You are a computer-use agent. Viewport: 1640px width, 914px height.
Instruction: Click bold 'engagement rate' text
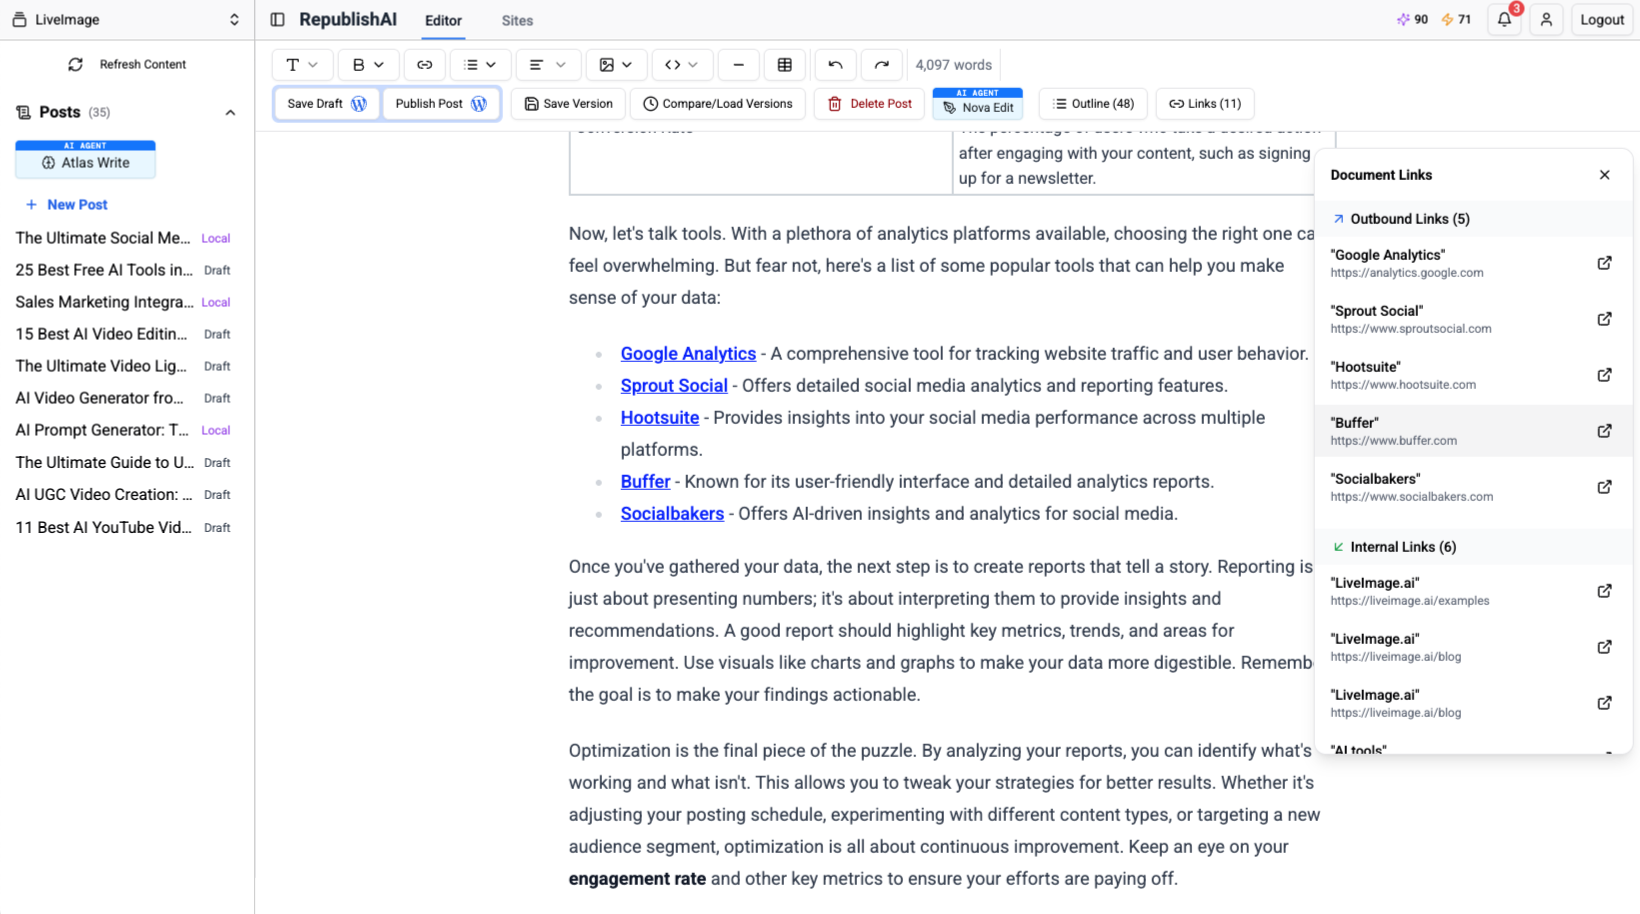pos(637,879)
